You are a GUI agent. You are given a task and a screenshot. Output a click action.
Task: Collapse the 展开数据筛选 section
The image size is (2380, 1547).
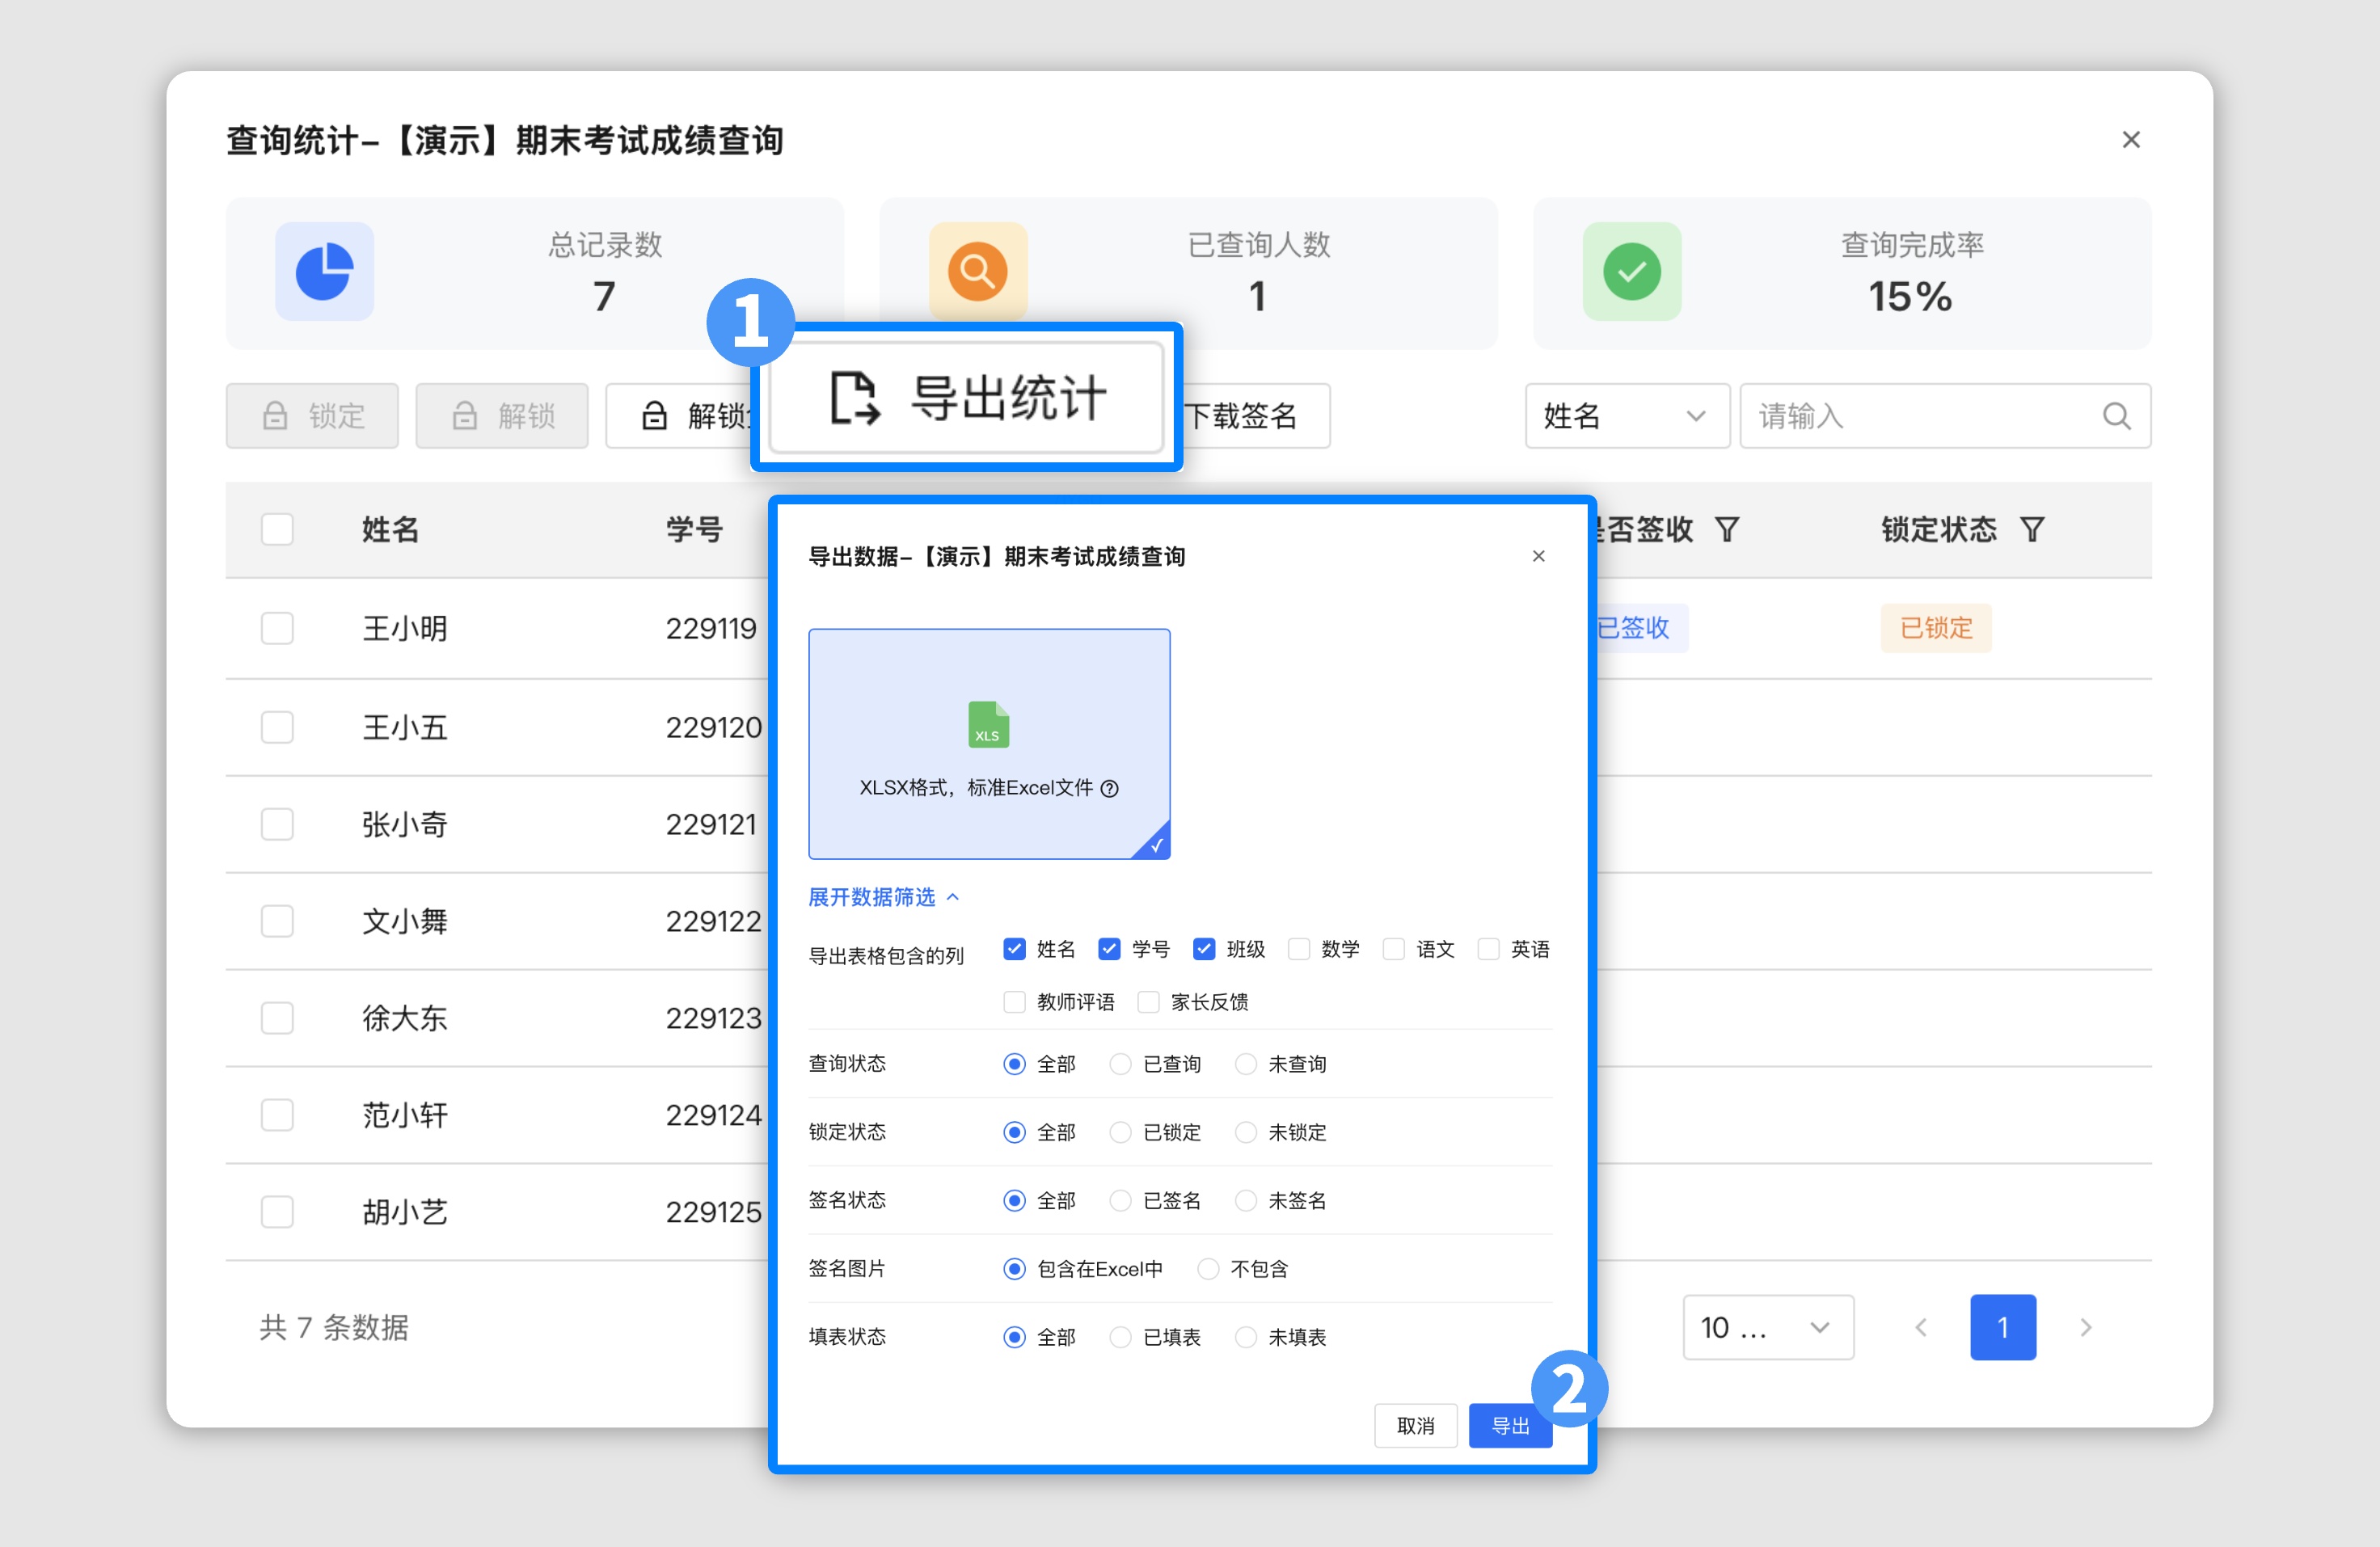point(883,897)
